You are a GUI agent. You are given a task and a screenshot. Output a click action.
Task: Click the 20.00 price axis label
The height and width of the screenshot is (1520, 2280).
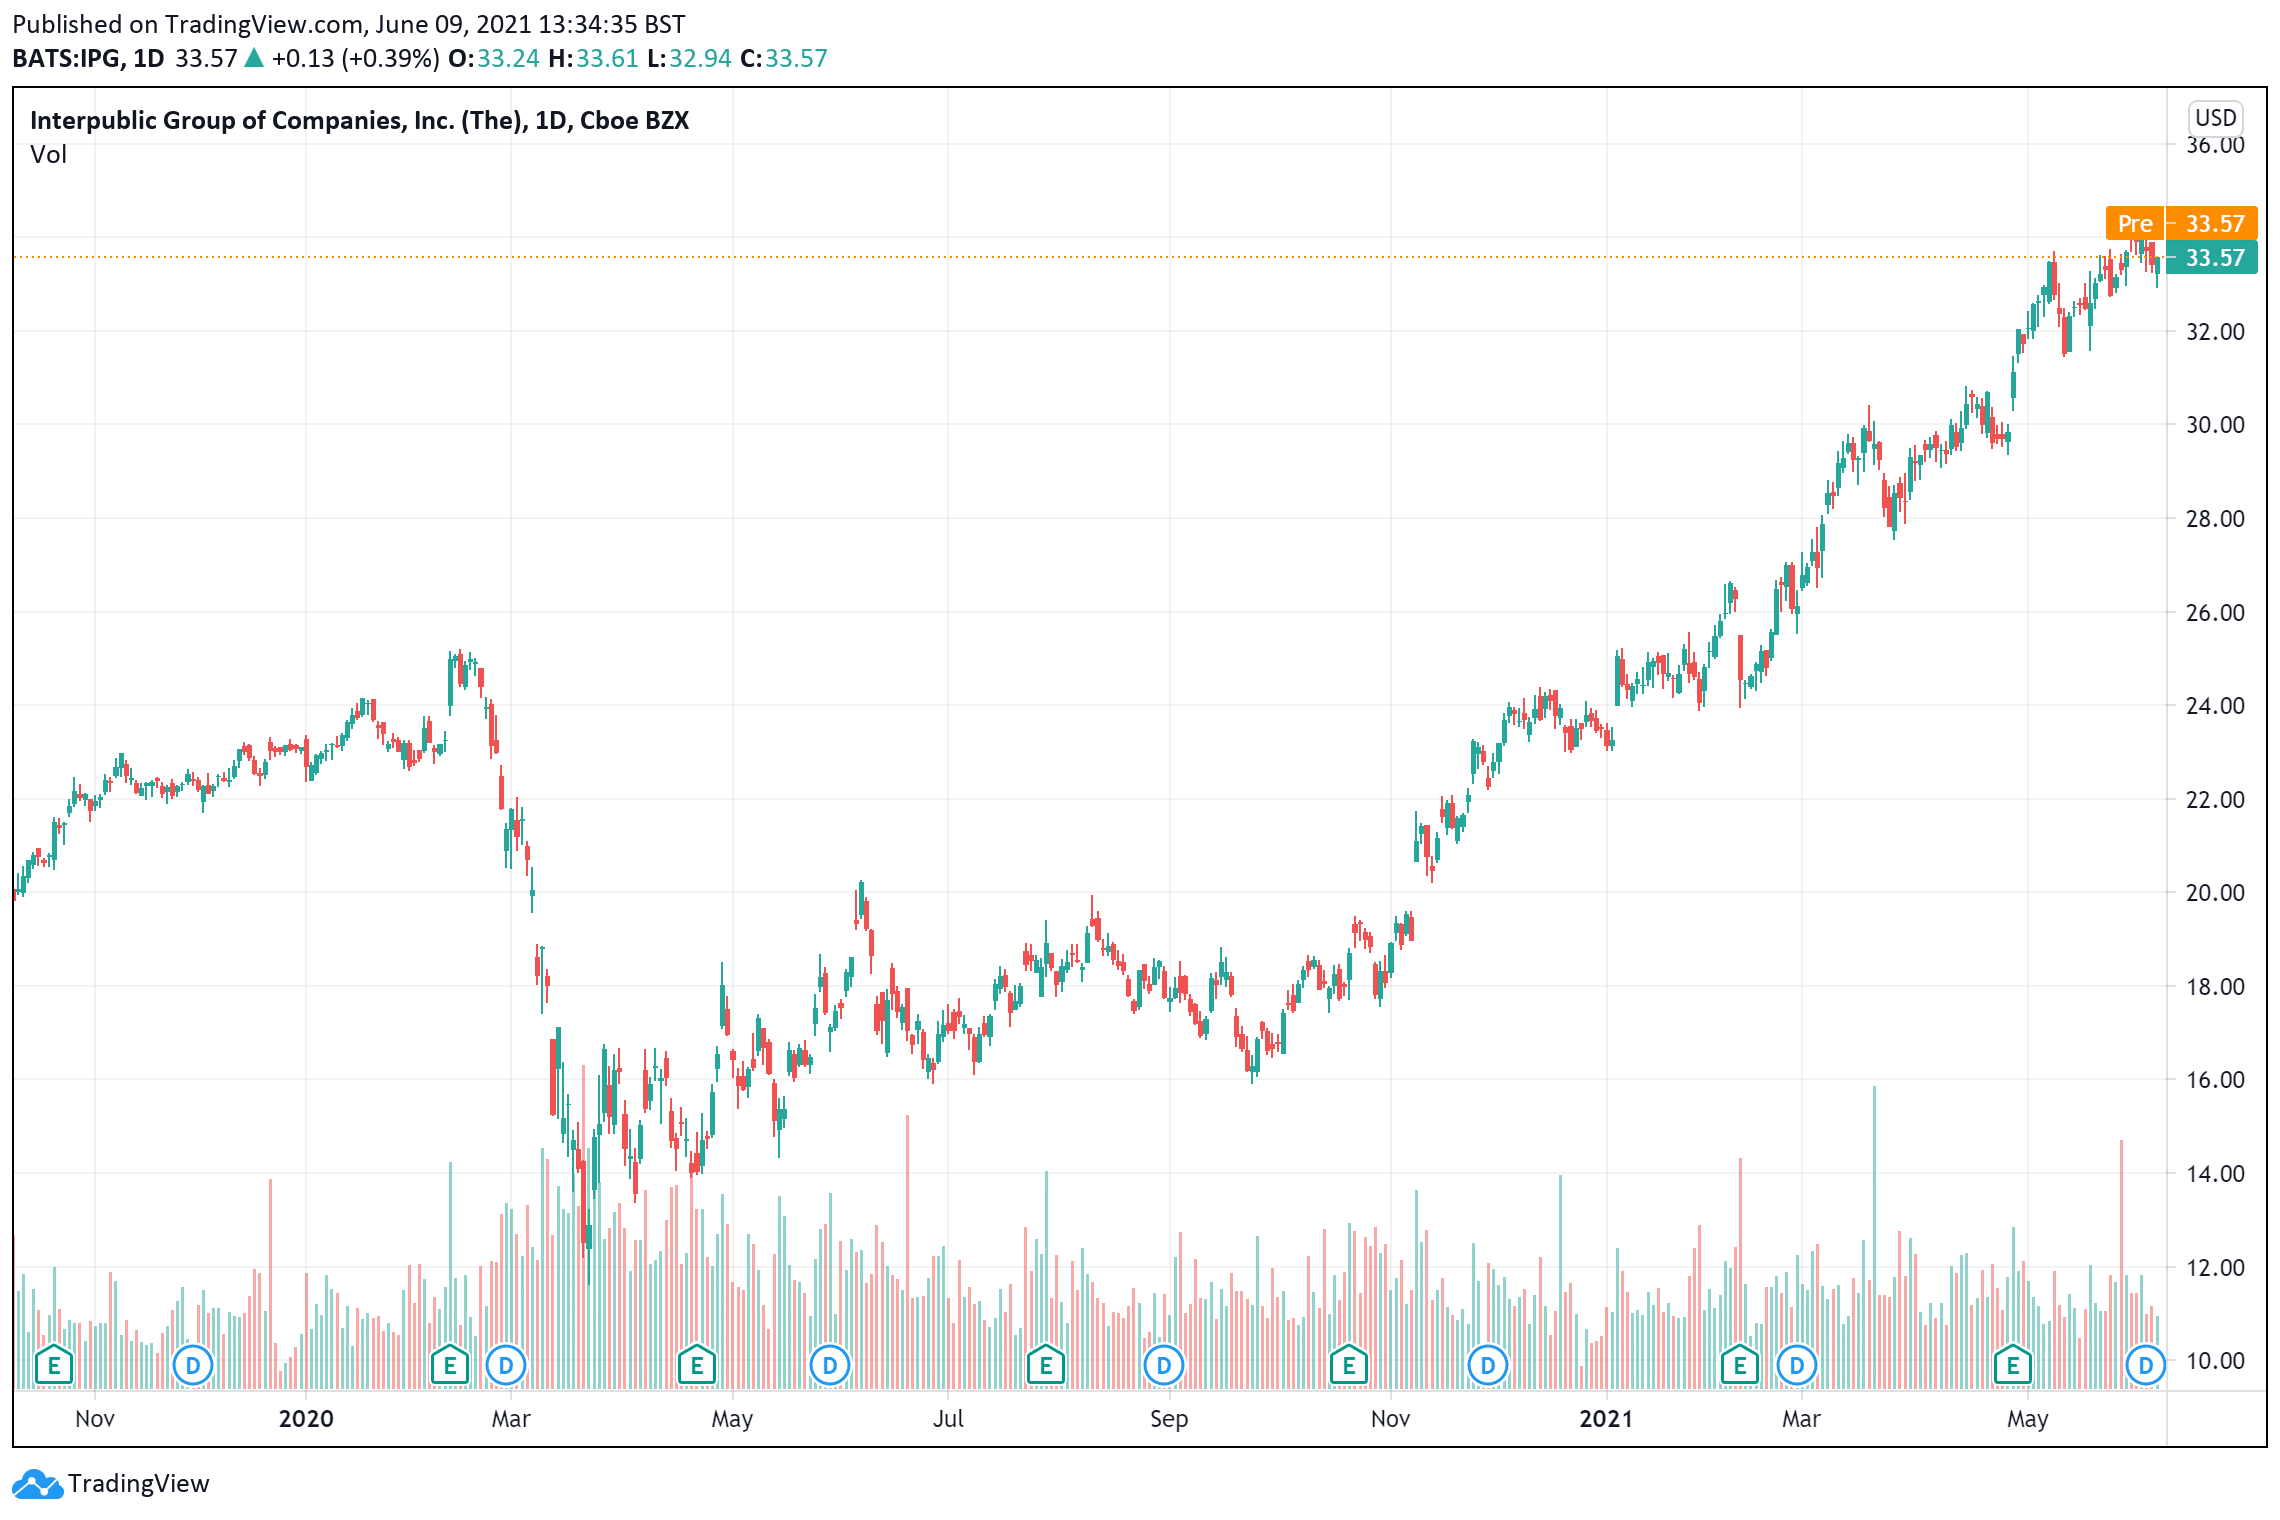click(2215, 893)
